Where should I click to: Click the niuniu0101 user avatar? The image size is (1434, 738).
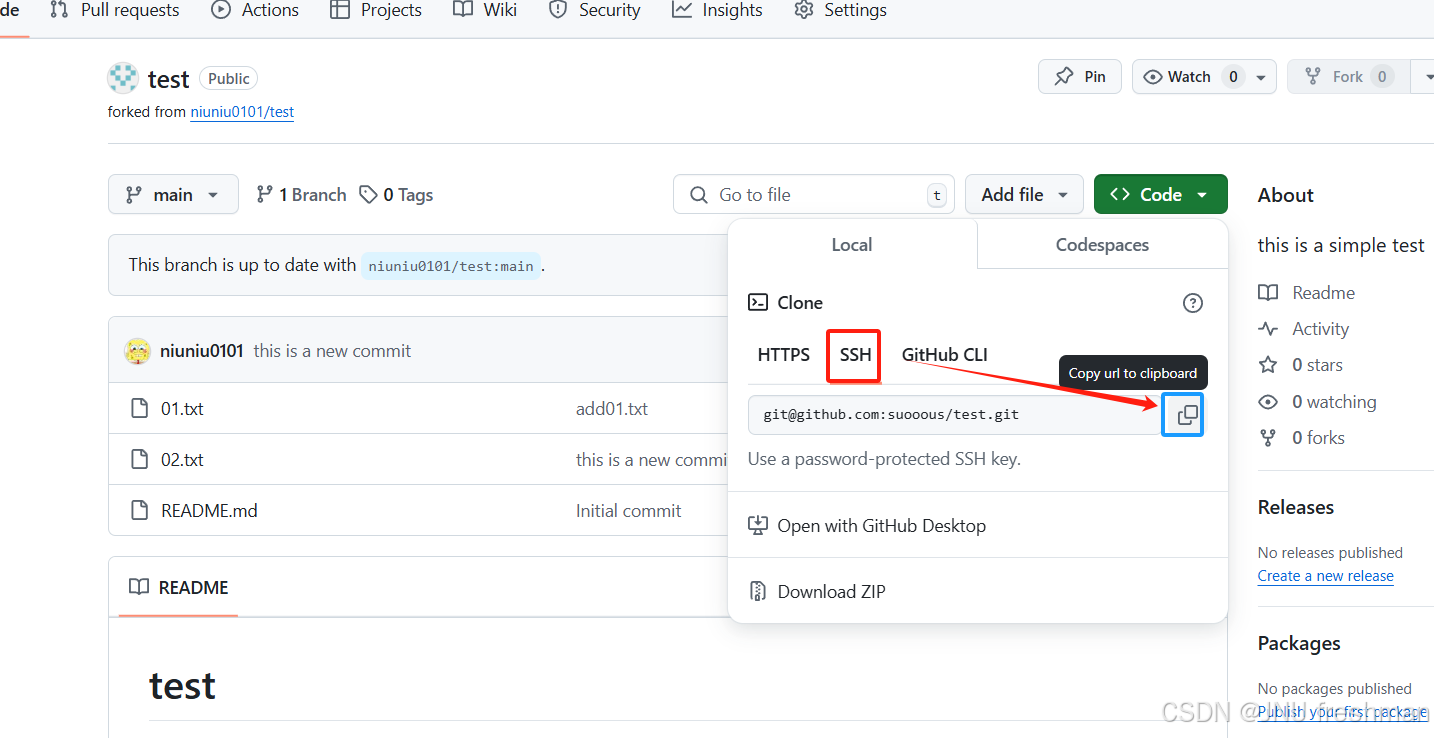137,351
